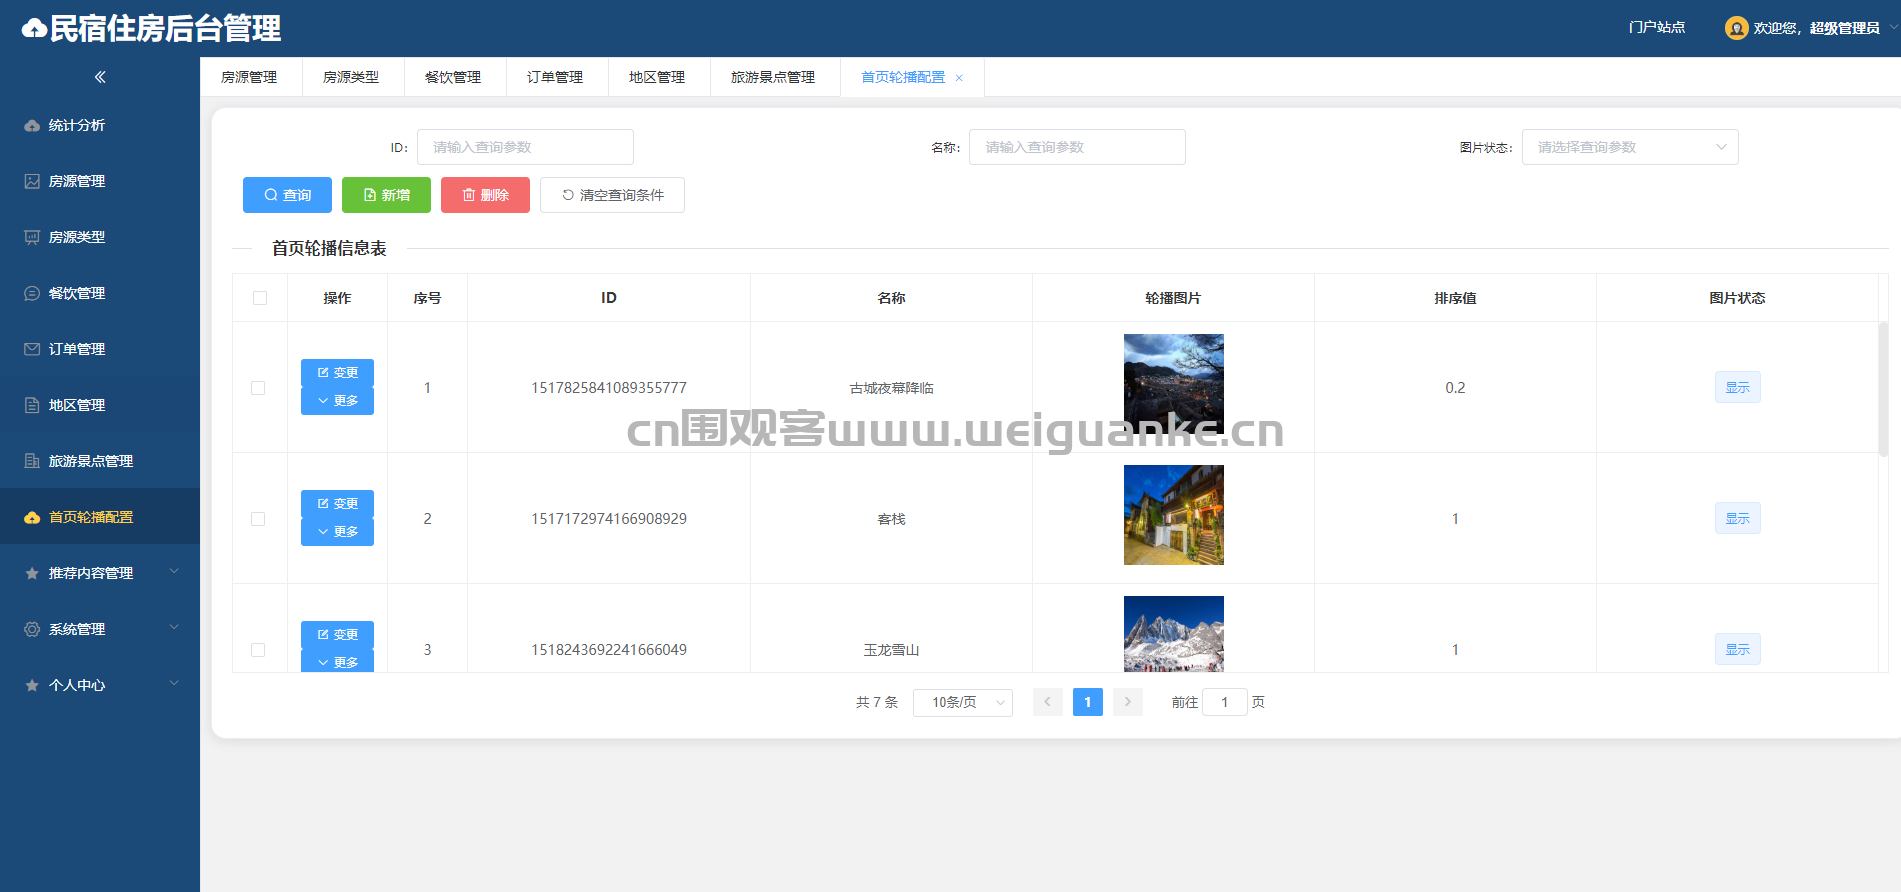This screenshot has height=892, width=1901.
Task: Click 地区管理 document icon in sidebar
Action: tap(32, 406)
